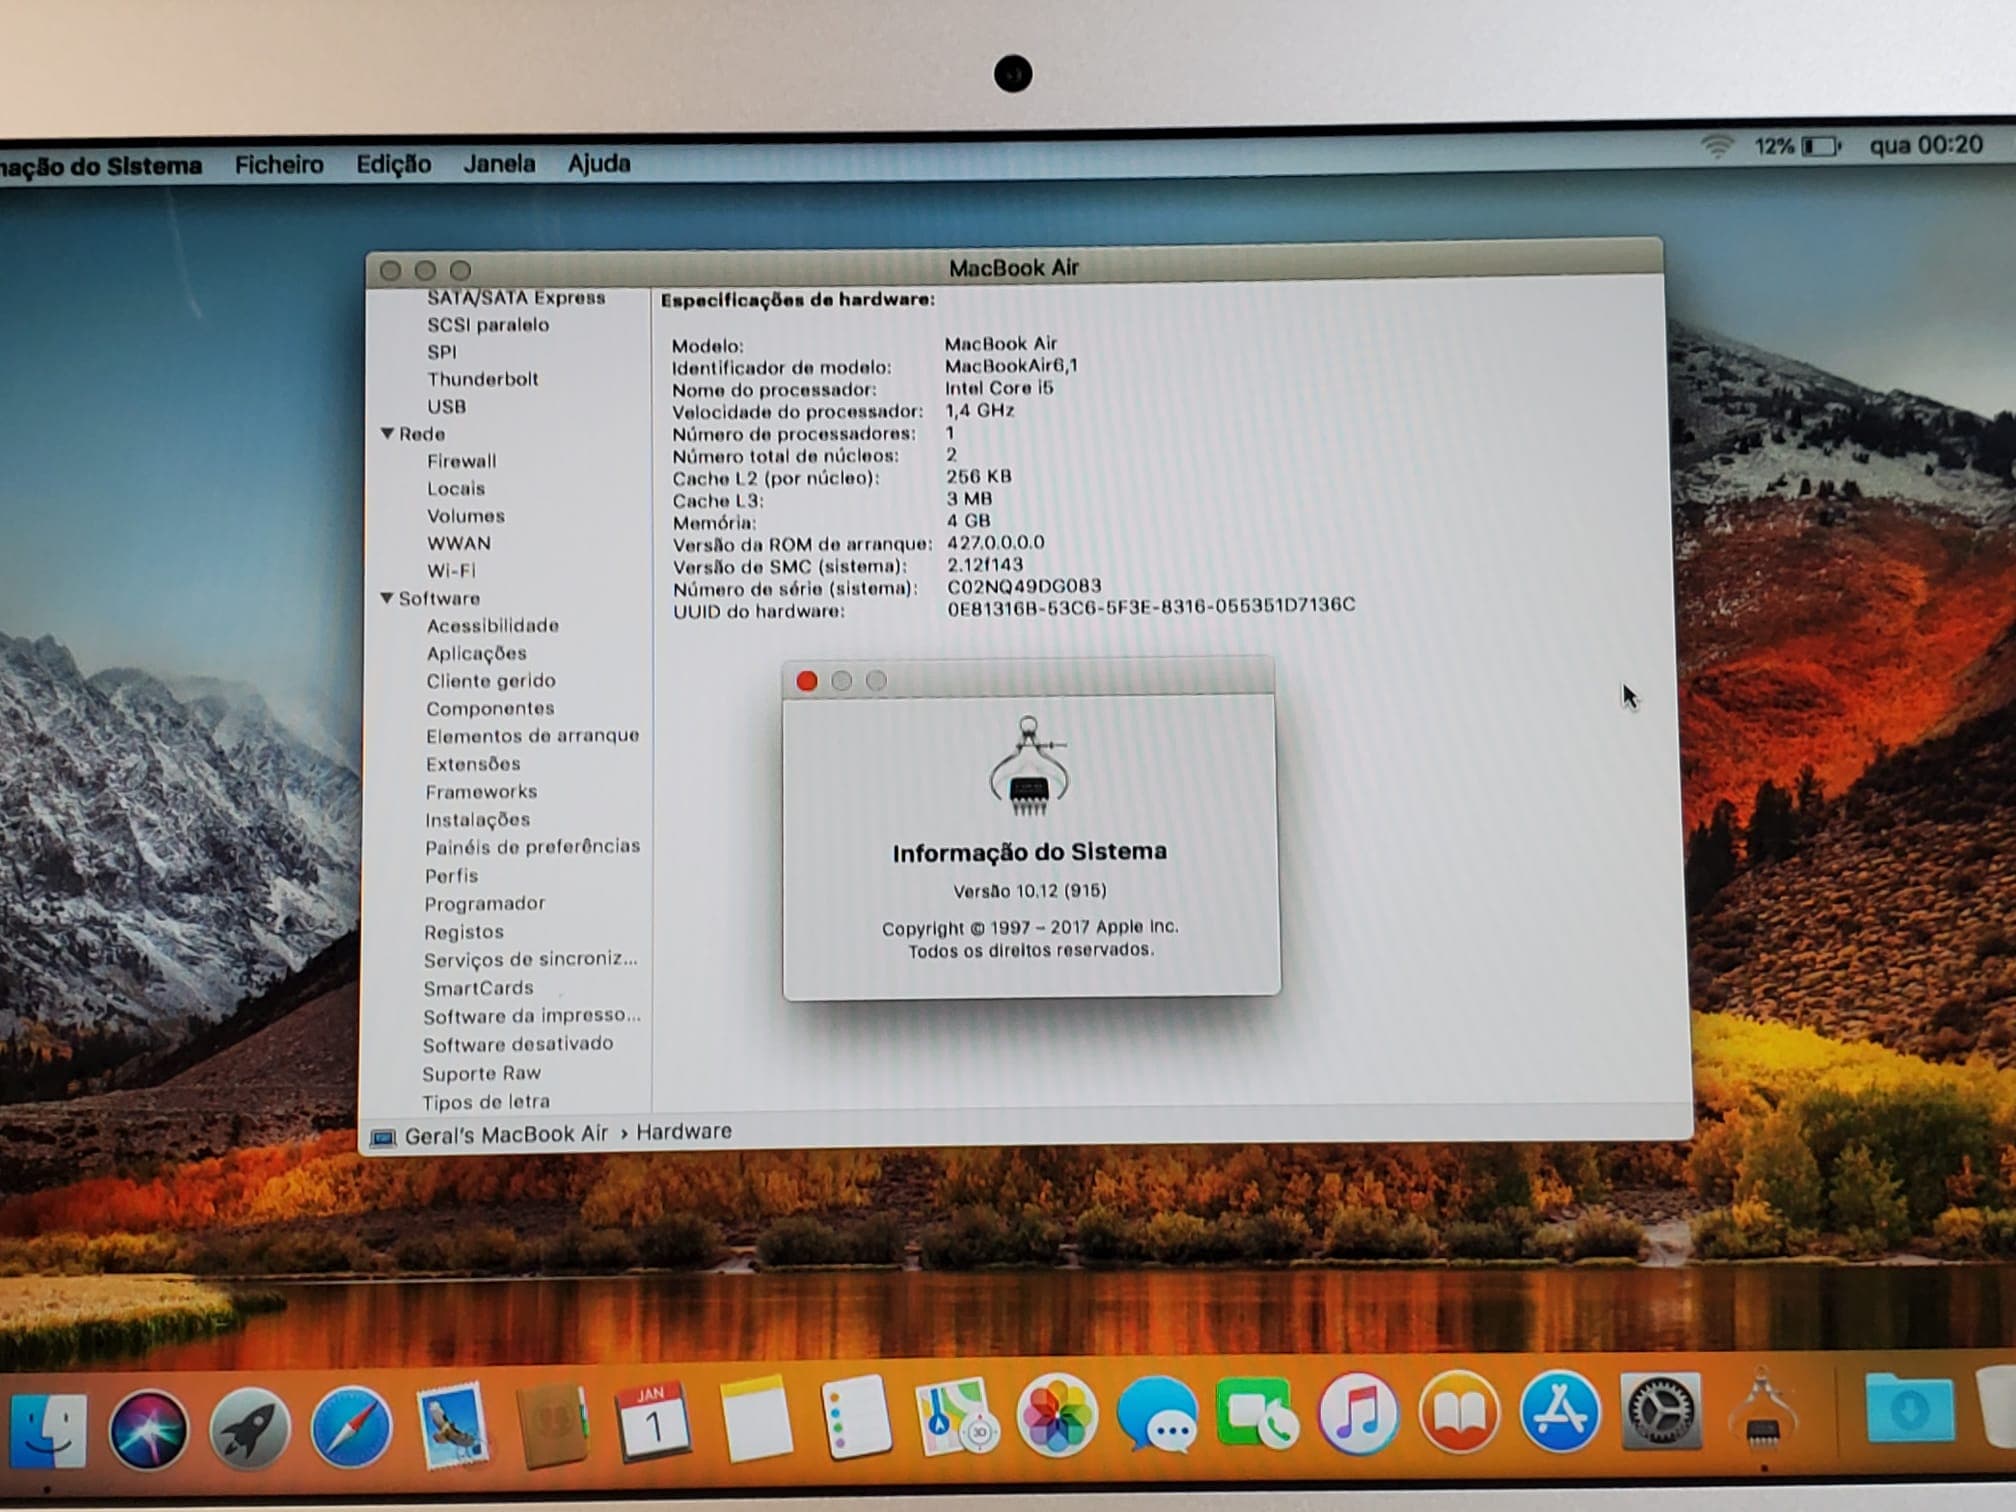Open FaceTime icon in Dock
2016x1512 pixels.
(x=1257, y=1413)
